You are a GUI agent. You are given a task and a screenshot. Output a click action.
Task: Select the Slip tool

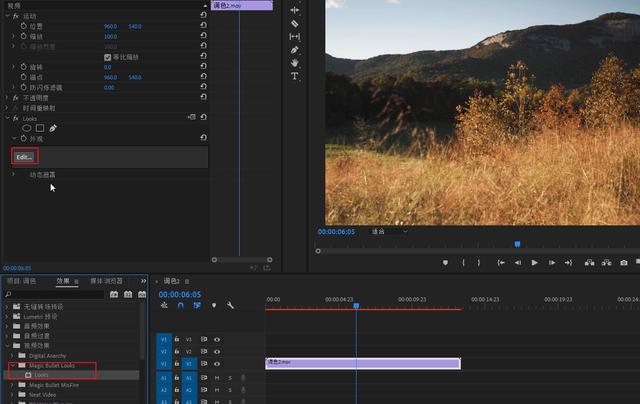pos(295,37)
